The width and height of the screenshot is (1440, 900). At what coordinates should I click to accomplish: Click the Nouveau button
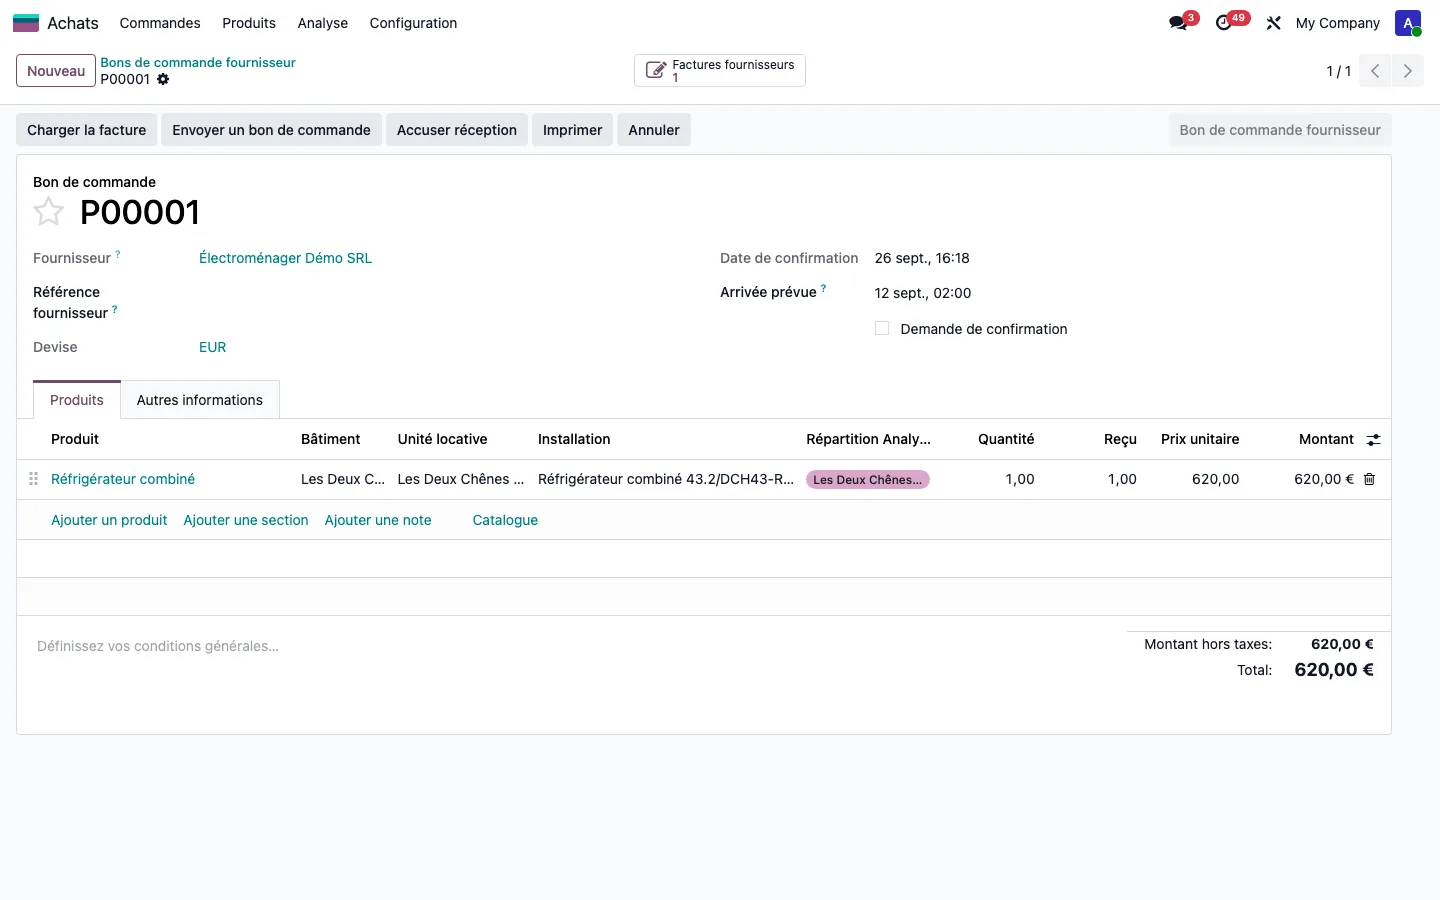[56, 71]
